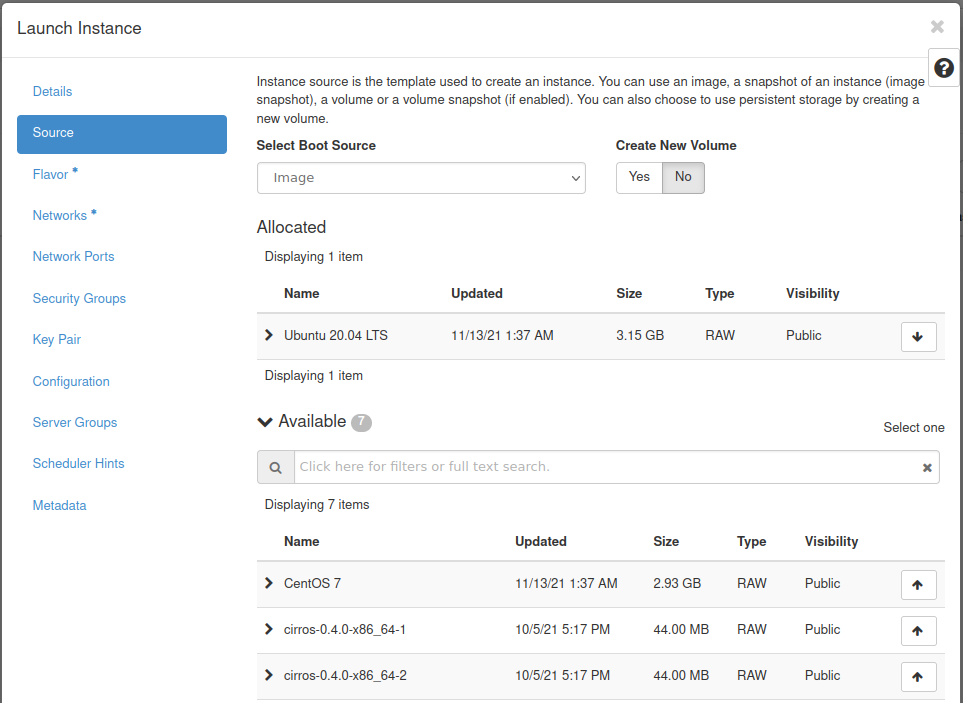Open the Security Groups section

tap(79, 298)
